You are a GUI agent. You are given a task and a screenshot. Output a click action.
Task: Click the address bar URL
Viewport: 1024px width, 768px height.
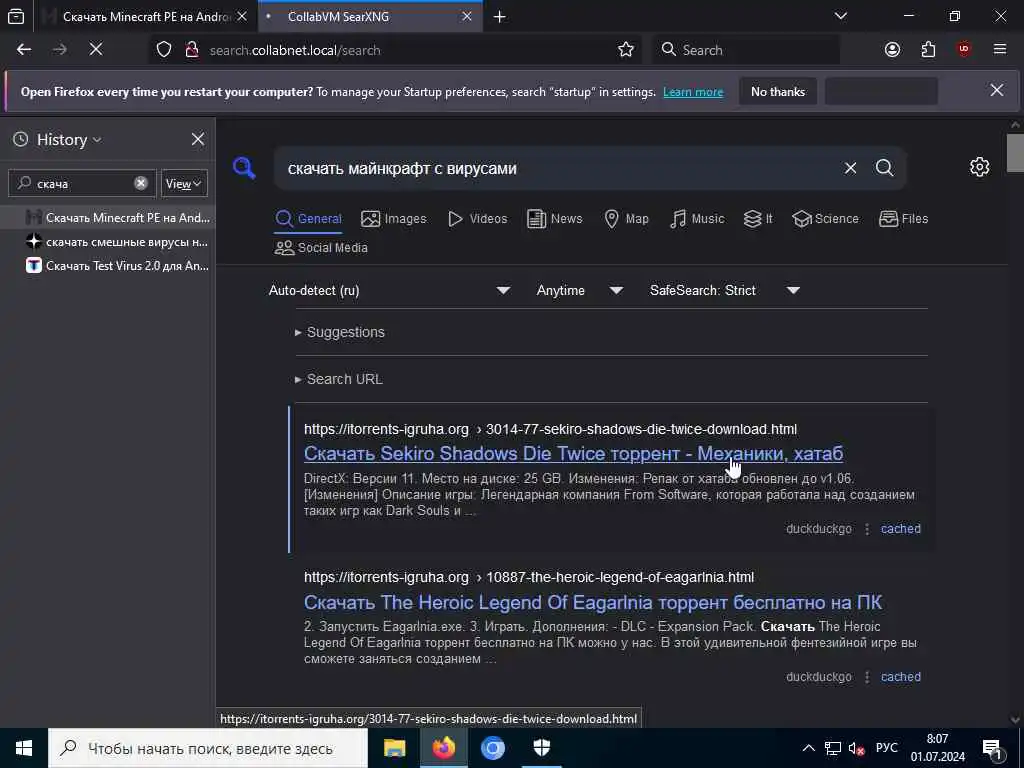coord(295,50)
